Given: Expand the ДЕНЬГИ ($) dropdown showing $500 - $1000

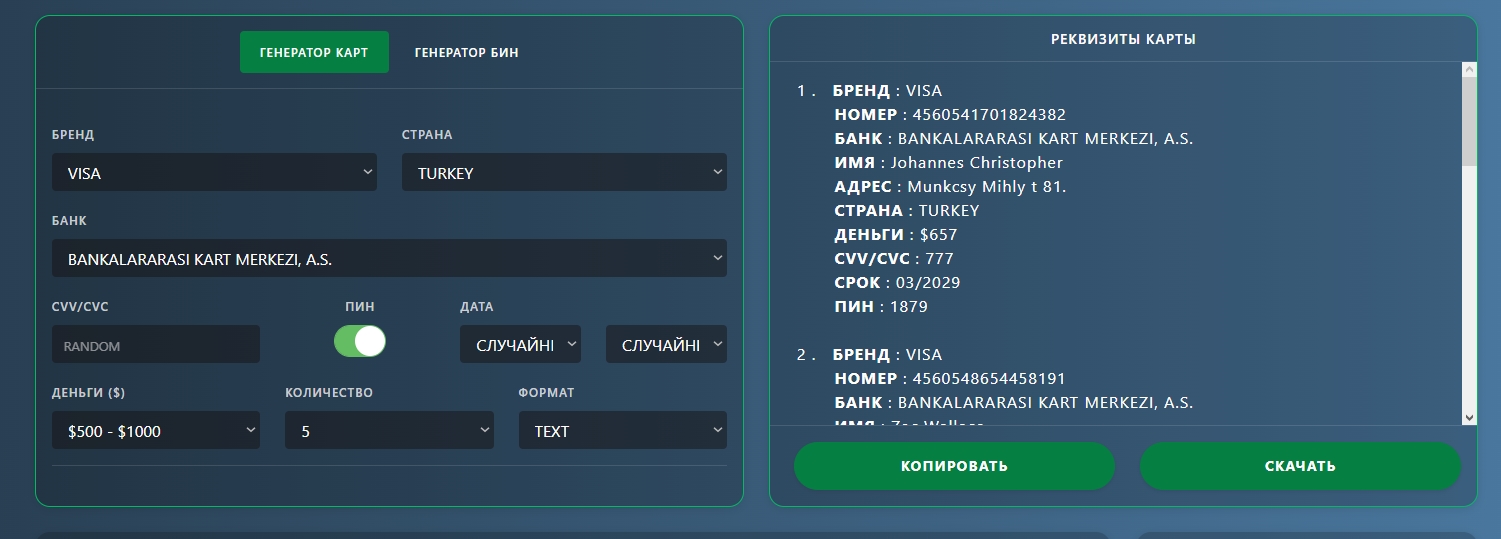Looking at the screenshot, I should 156,430.
